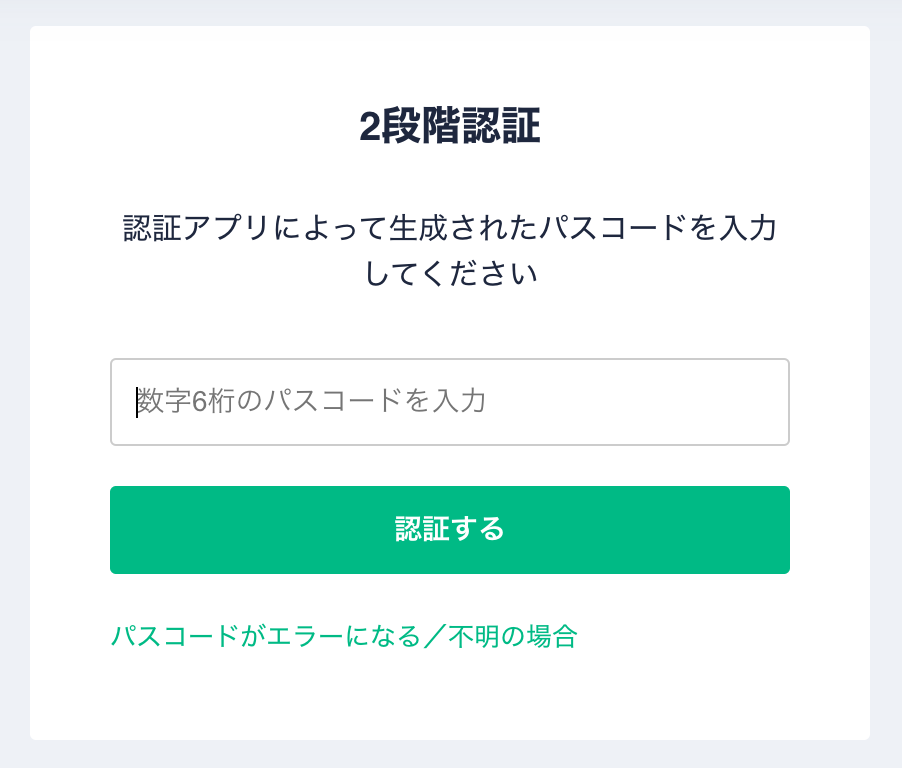The width and height of the screenshot is (902, 768).
Task: Click the blank white card area below the link
Action: pos(450,695)
